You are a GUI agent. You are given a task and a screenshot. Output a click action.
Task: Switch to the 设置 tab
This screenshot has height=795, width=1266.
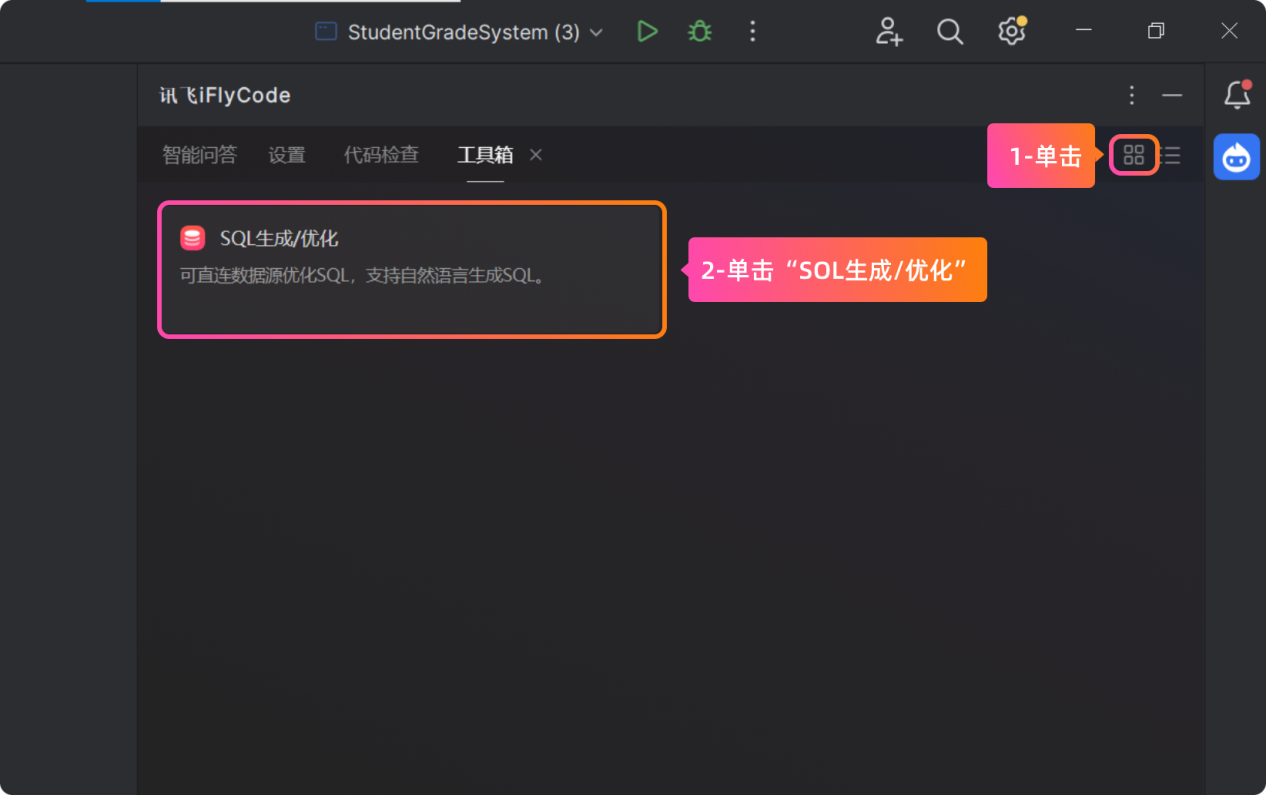tap(287, 155)
